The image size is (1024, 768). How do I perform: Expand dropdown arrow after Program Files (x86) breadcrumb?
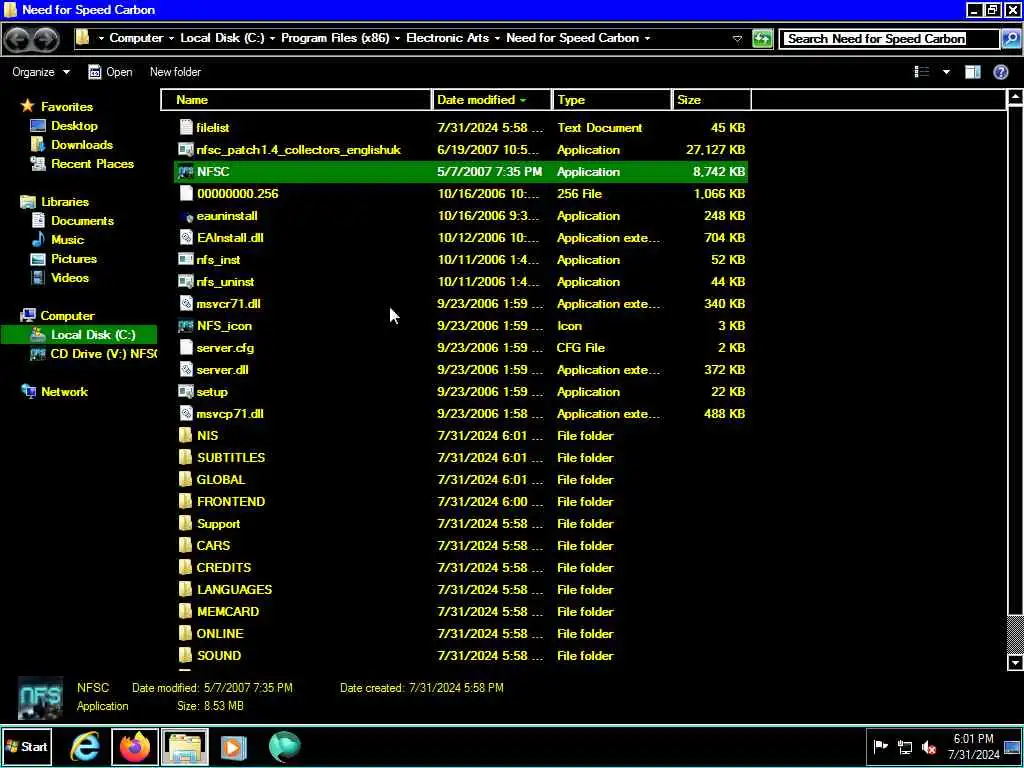[x=397, y=38]
